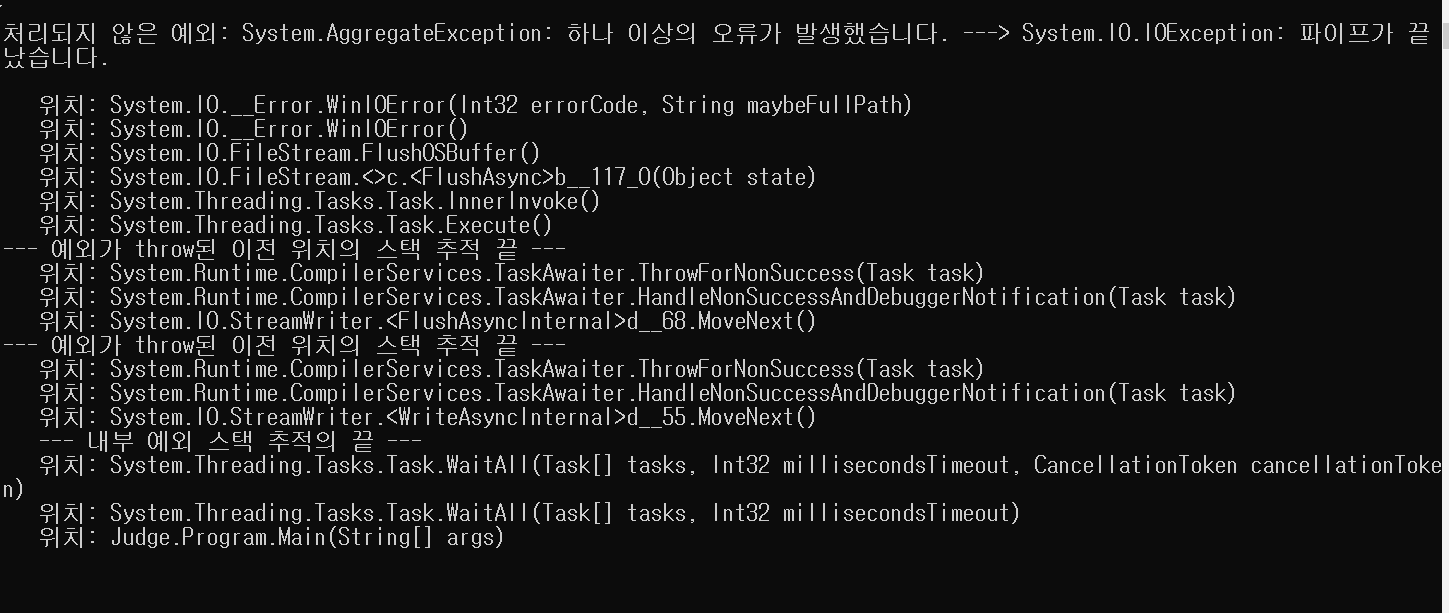Click the '파이프가 끝' text at line end
Viewport: 1449px width, 613px height.
click(x=1364, y=34)
